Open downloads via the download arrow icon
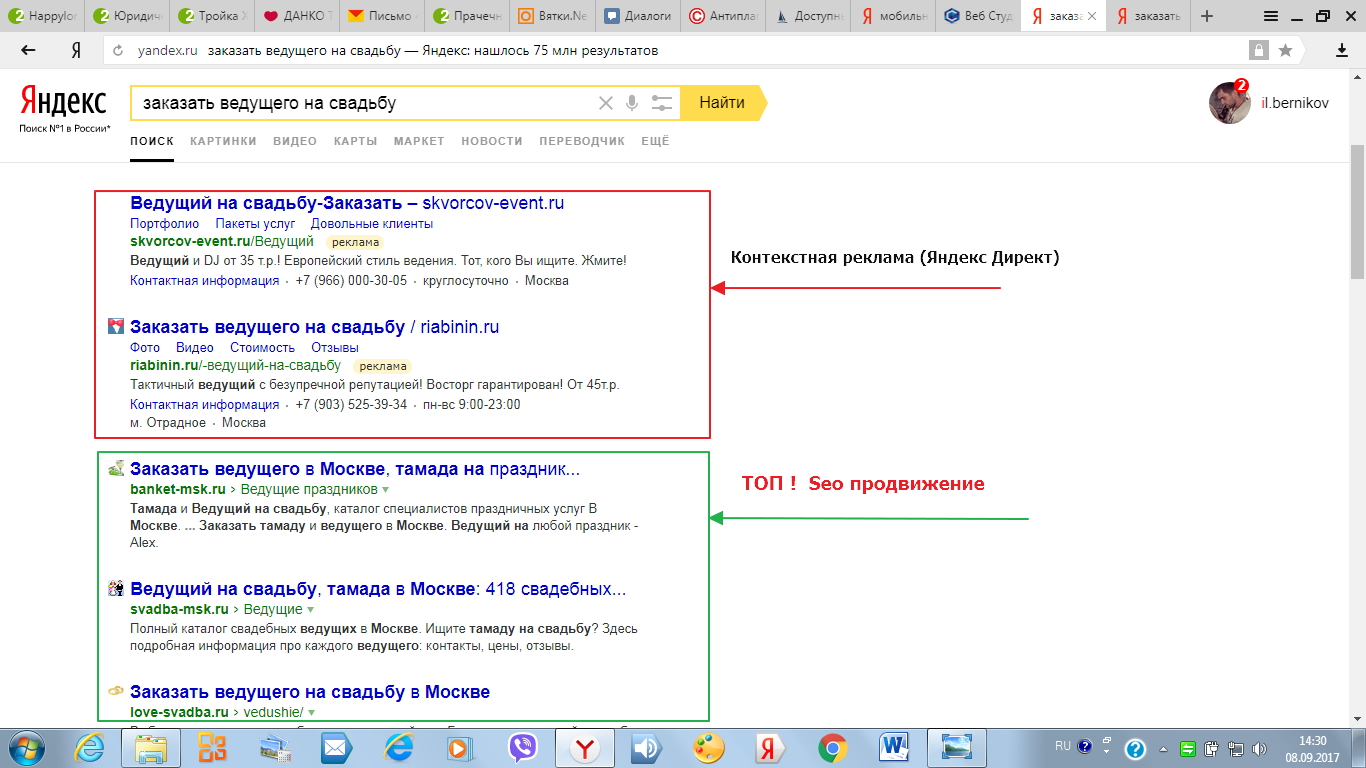Screen dimensions: 1366x768 [x=1342, y=50]
